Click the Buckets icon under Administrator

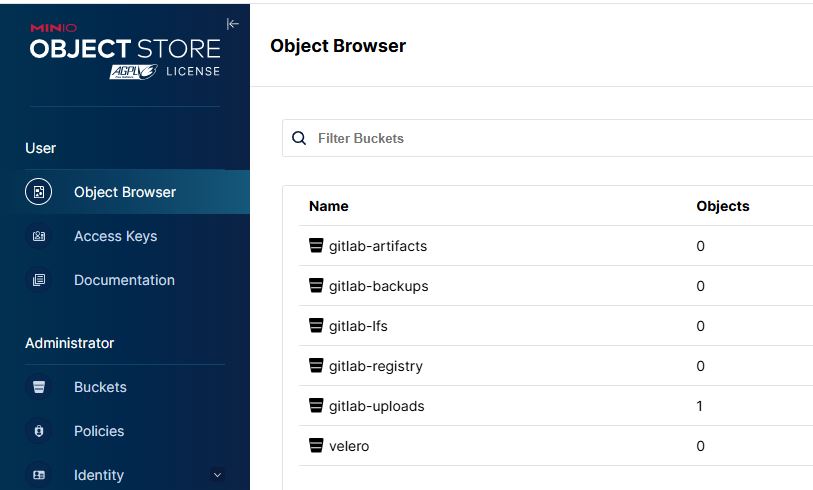[39, 387]
